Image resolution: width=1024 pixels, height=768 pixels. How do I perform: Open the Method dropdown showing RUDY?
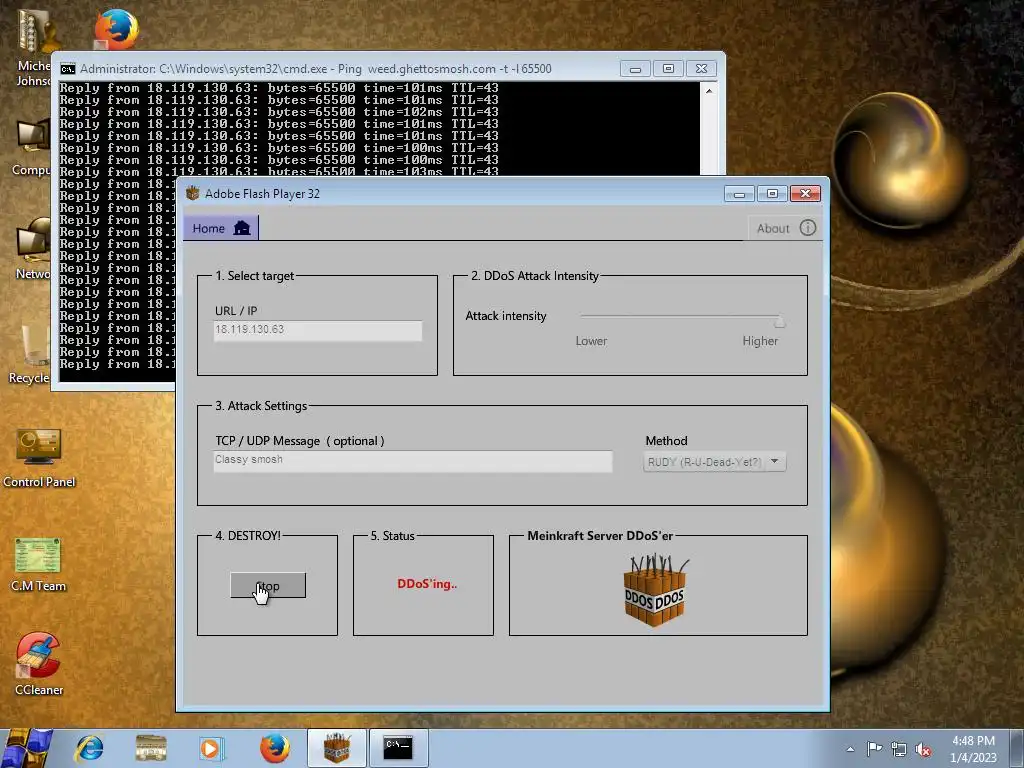[x=714, y=462]
